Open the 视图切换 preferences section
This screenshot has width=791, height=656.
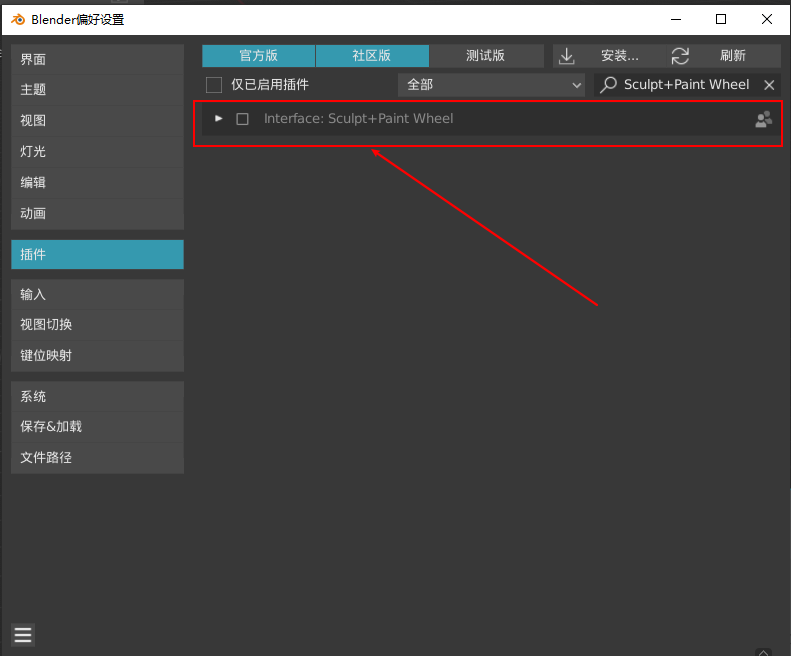tap(97, 324)
